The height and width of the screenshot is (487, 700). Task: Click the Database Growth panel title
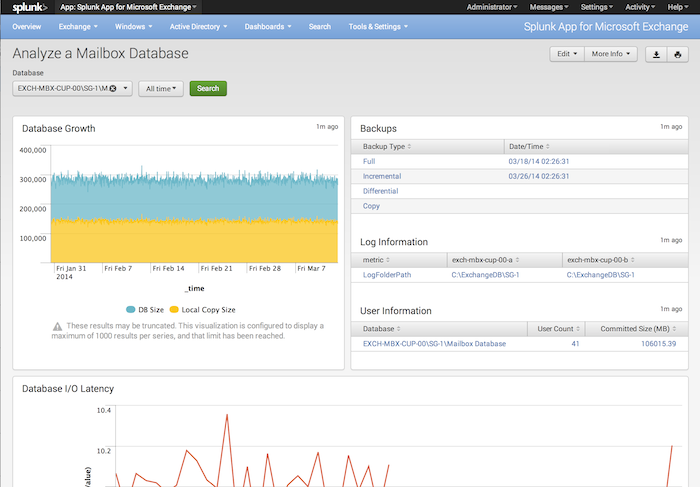(58, 129)
